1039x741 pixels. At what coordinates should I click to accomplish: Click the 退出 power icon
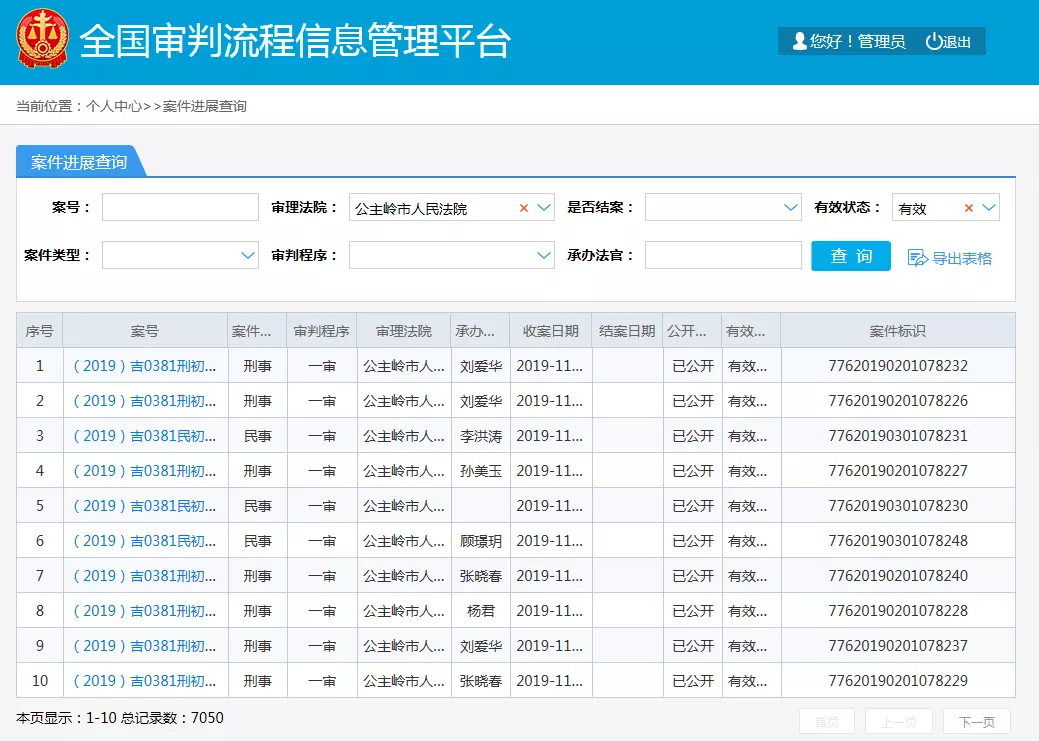933,41
